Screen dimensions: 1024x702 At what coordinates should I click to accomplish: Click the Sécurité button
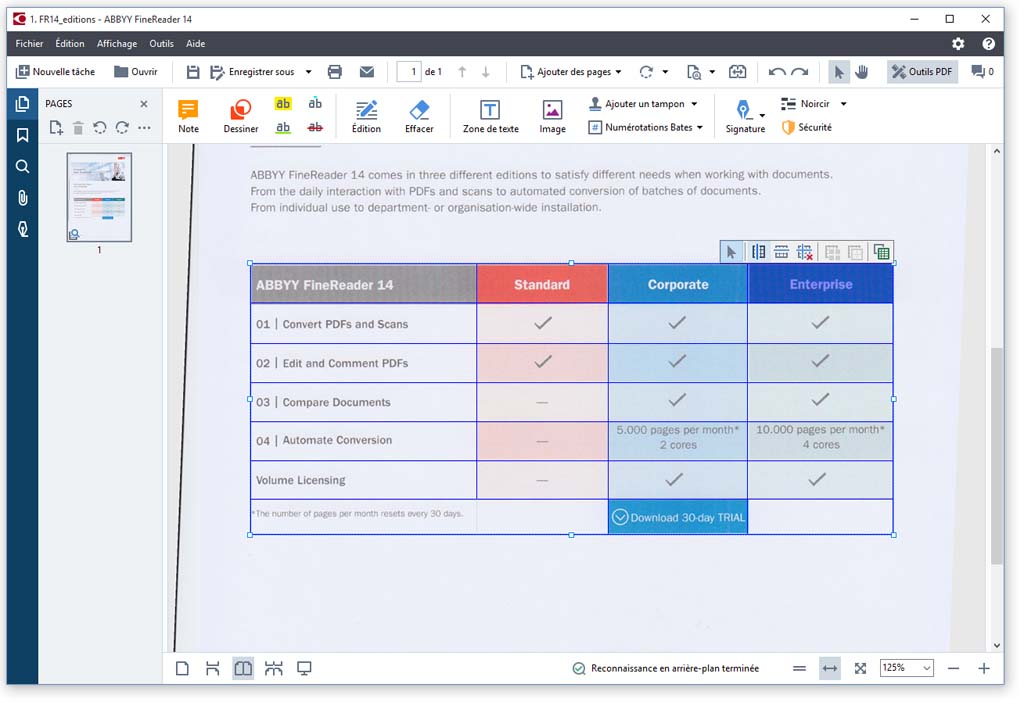click(x=806, y=127)
